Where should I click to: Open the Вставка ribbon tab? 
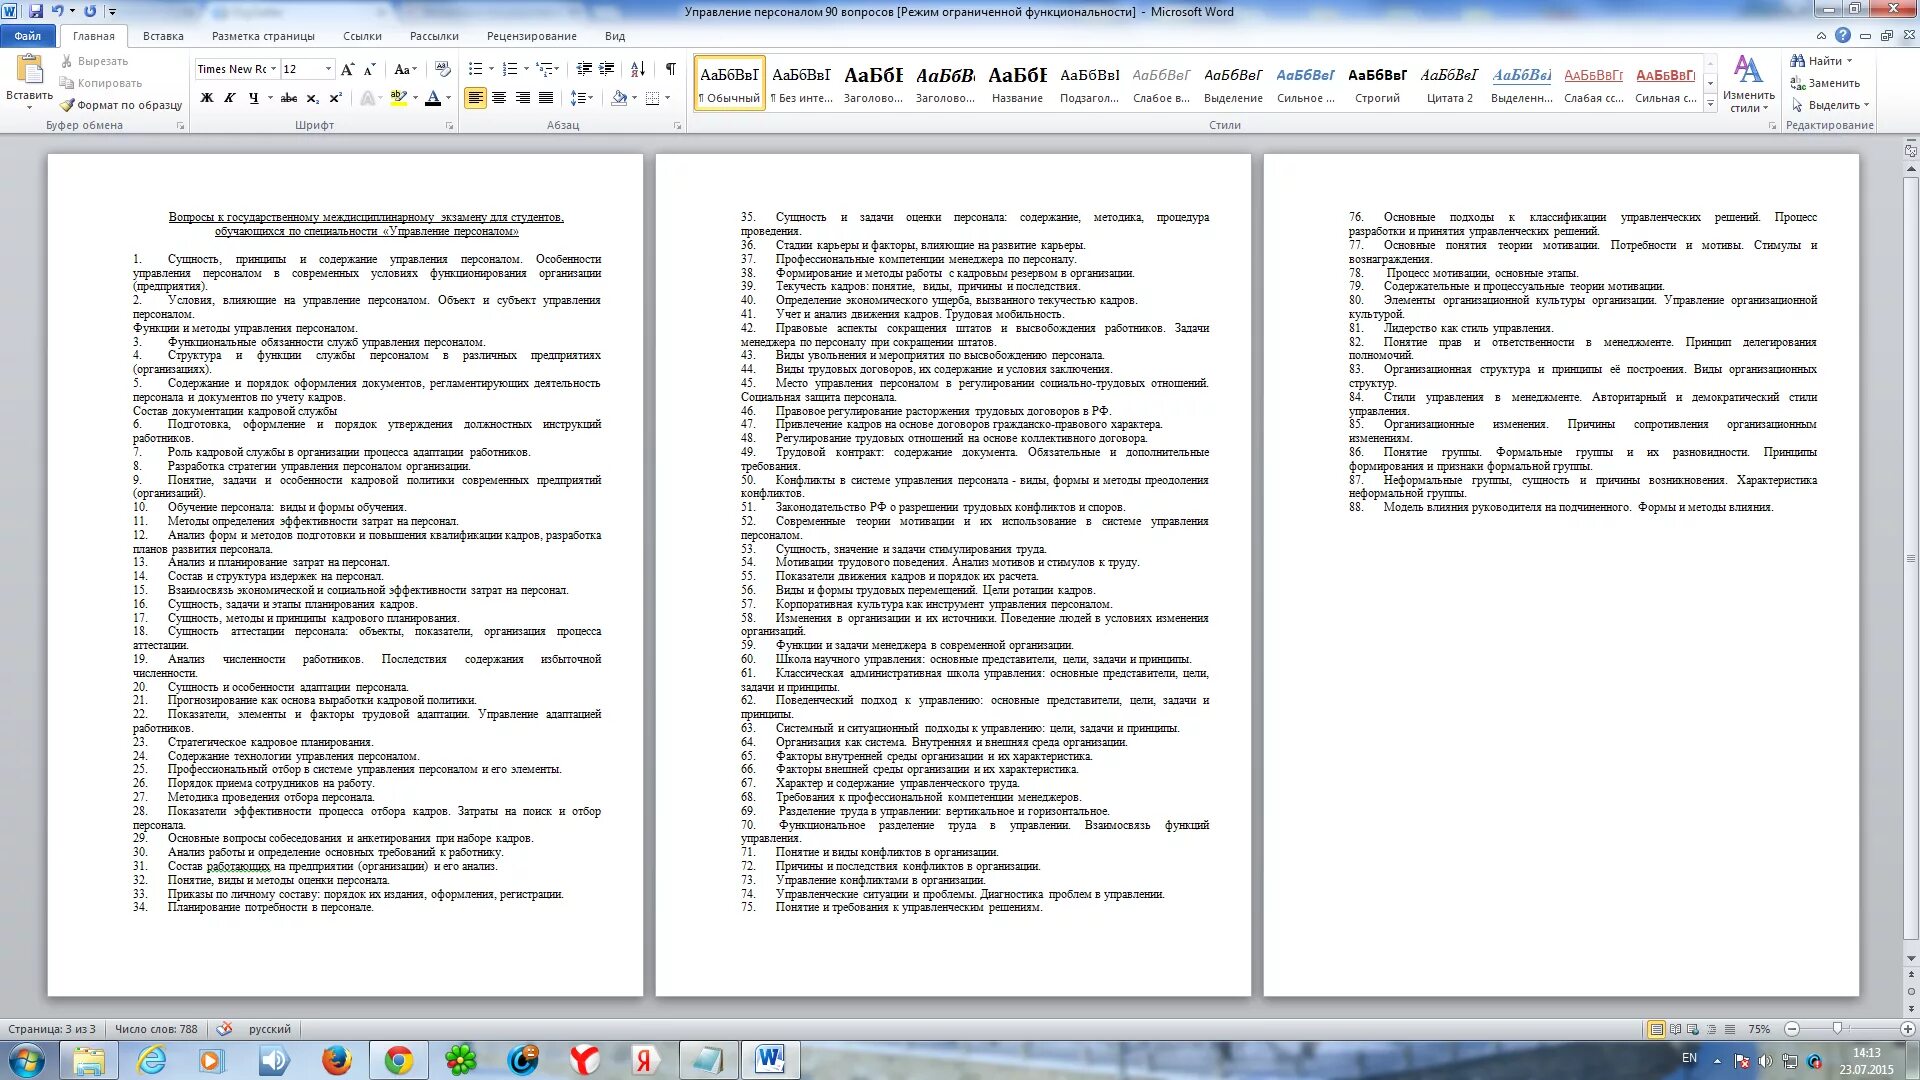point(163,36)
